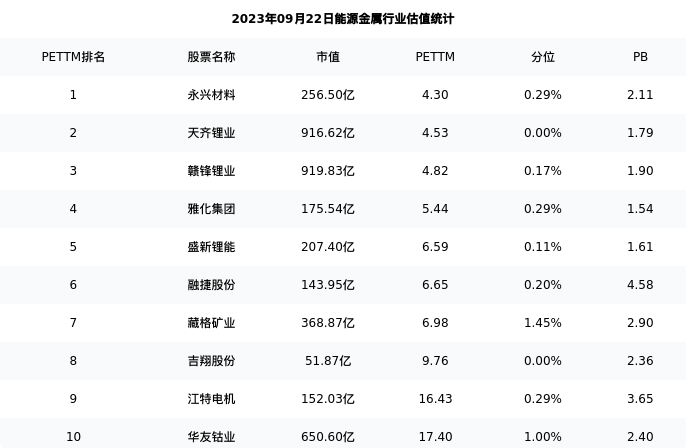Click on the stock 赣锋锂业

211,171
